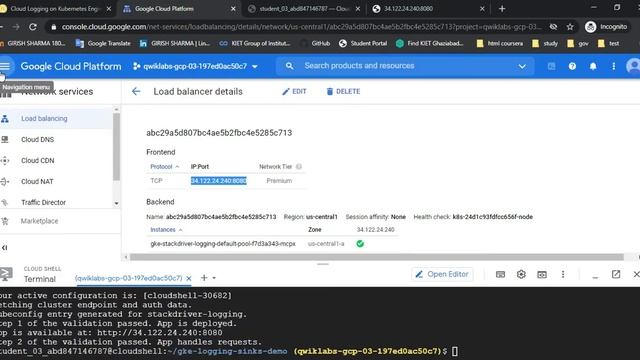Click the browser forward arrow

point(16,27)
